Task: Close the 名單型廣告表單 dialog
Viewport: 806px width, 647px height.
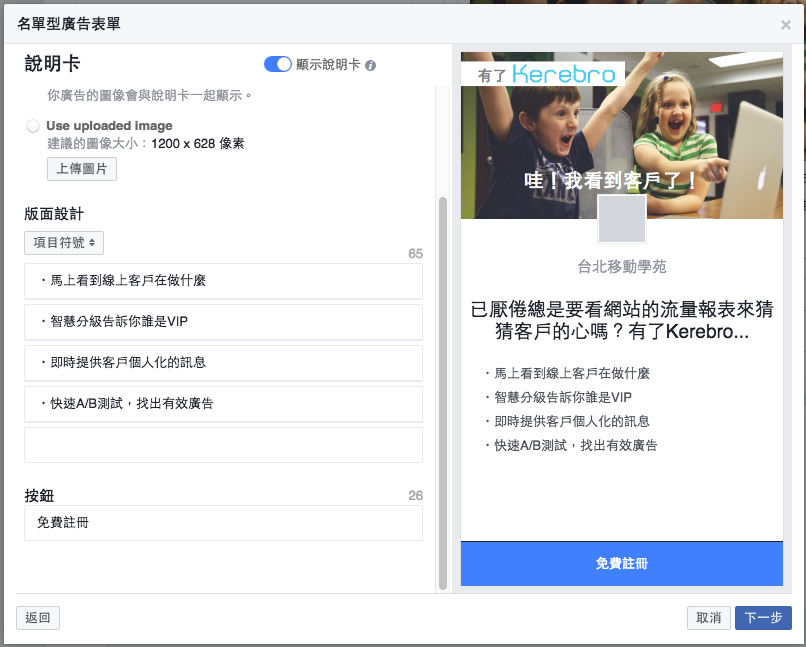Action: click(x=785, y=25)
